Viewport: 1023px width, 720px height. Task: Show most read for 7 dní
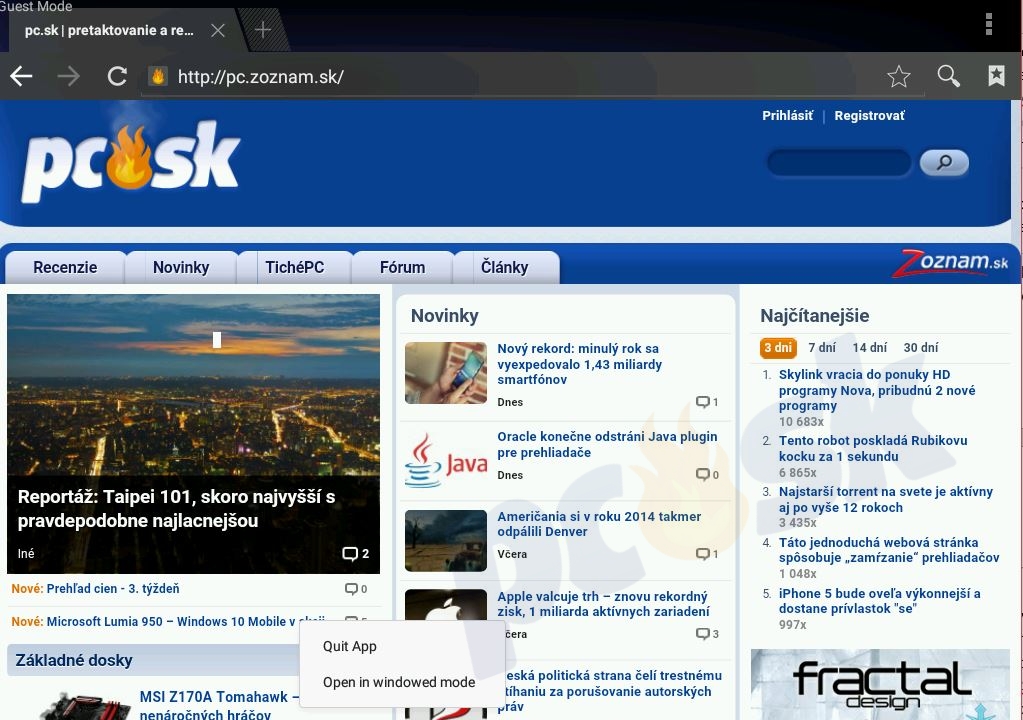click(822, 348)
